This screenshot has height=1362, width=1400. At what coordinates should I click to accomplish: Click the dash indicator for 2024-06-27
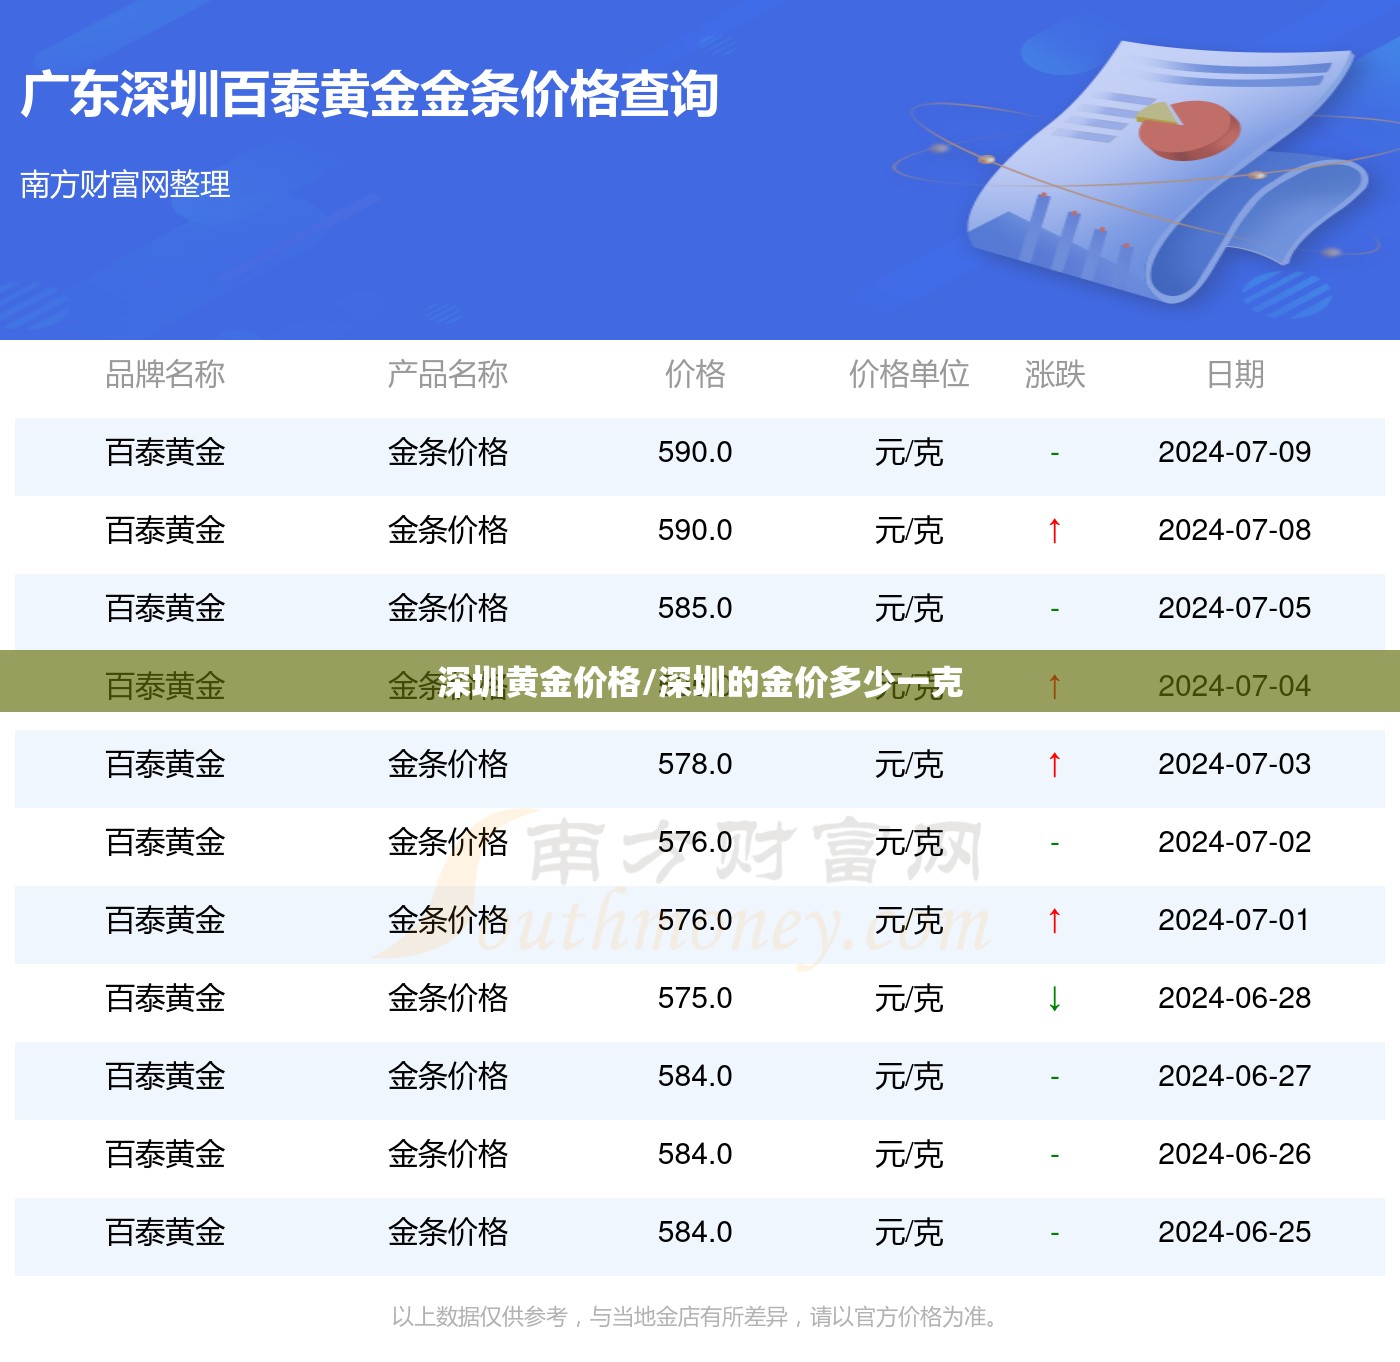pos(1054,1077)
